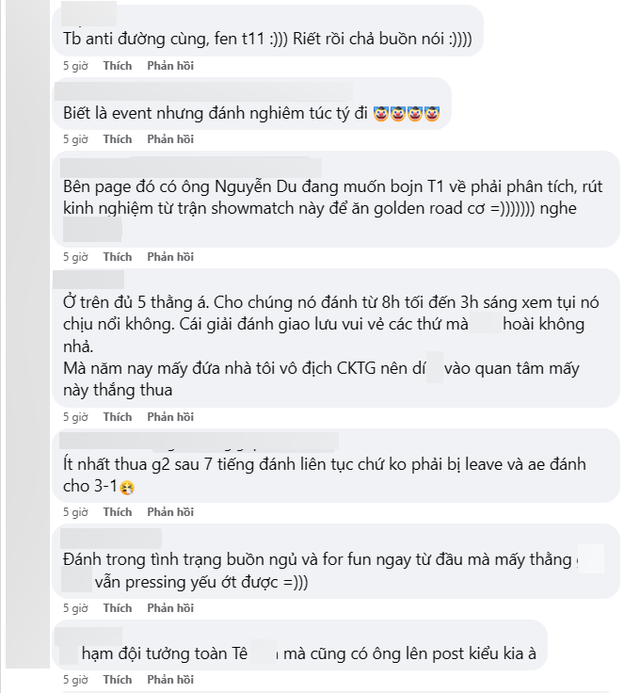Like the "Tb anti đường cùng" comment
This screenshot has width=640, height=693.
117,65
